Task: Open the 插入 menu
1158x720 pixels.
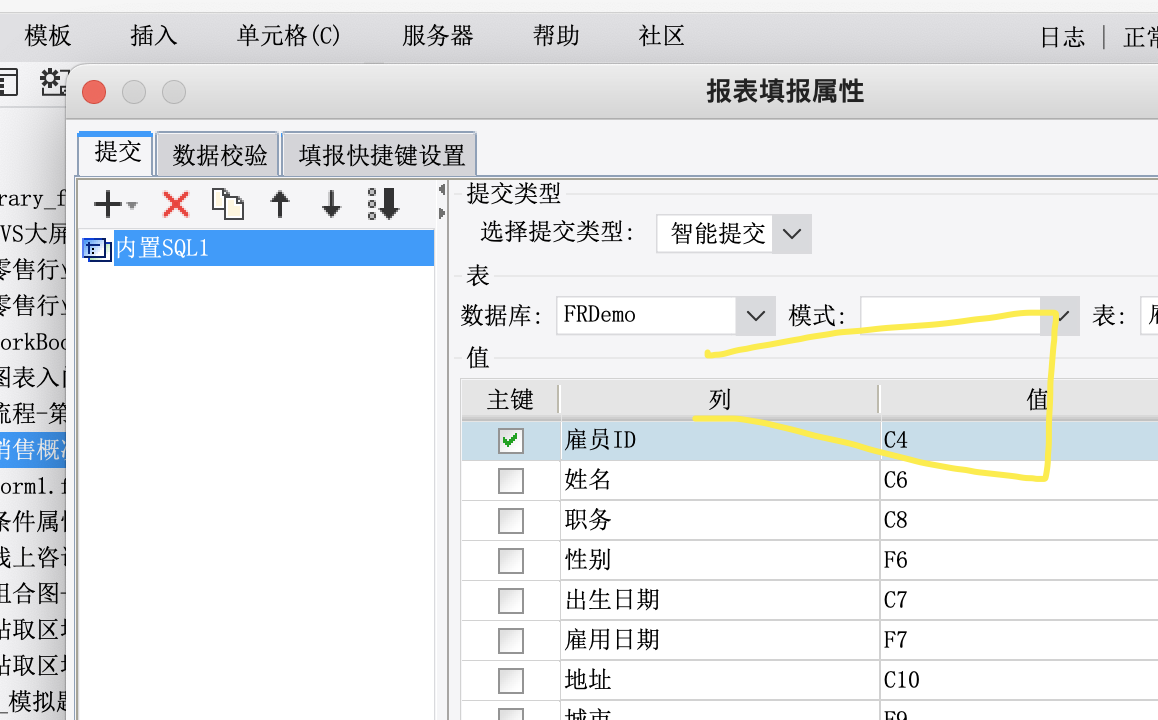Action: (x=154, y=35)
